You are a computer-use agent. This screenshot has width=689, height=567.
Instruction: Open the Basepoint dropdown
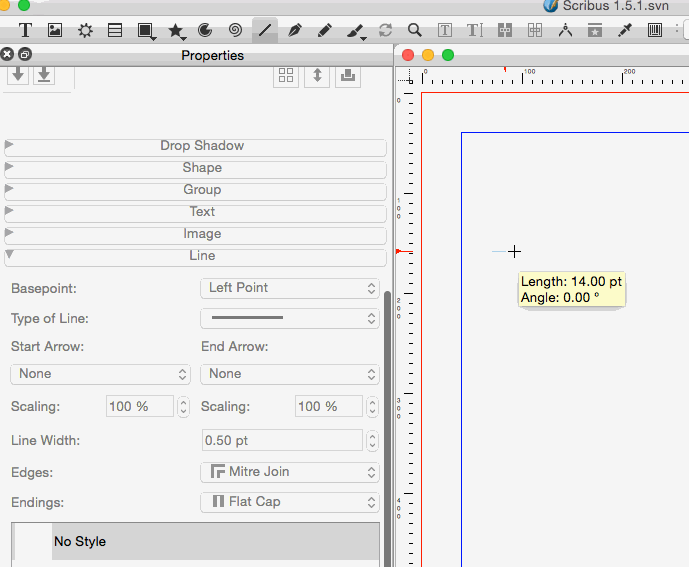click(x=289, y=288)
